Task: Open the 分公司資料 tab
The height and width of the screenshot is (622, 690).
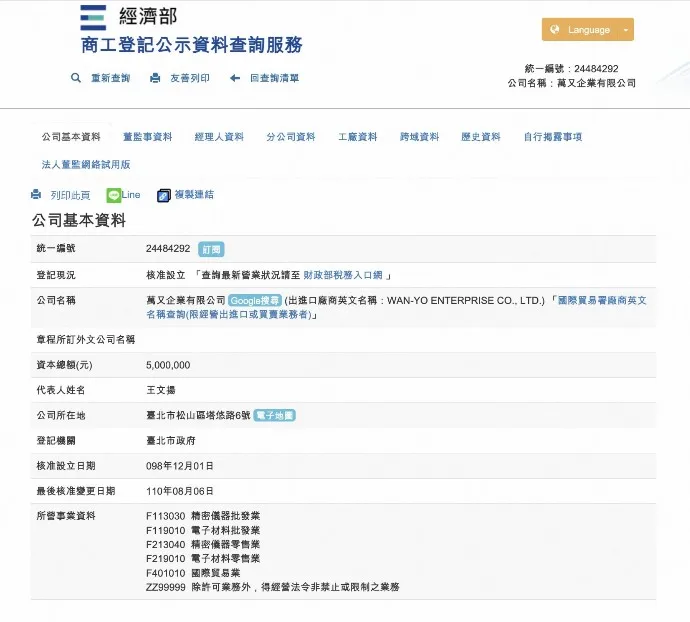Action: tap(290, 137)
